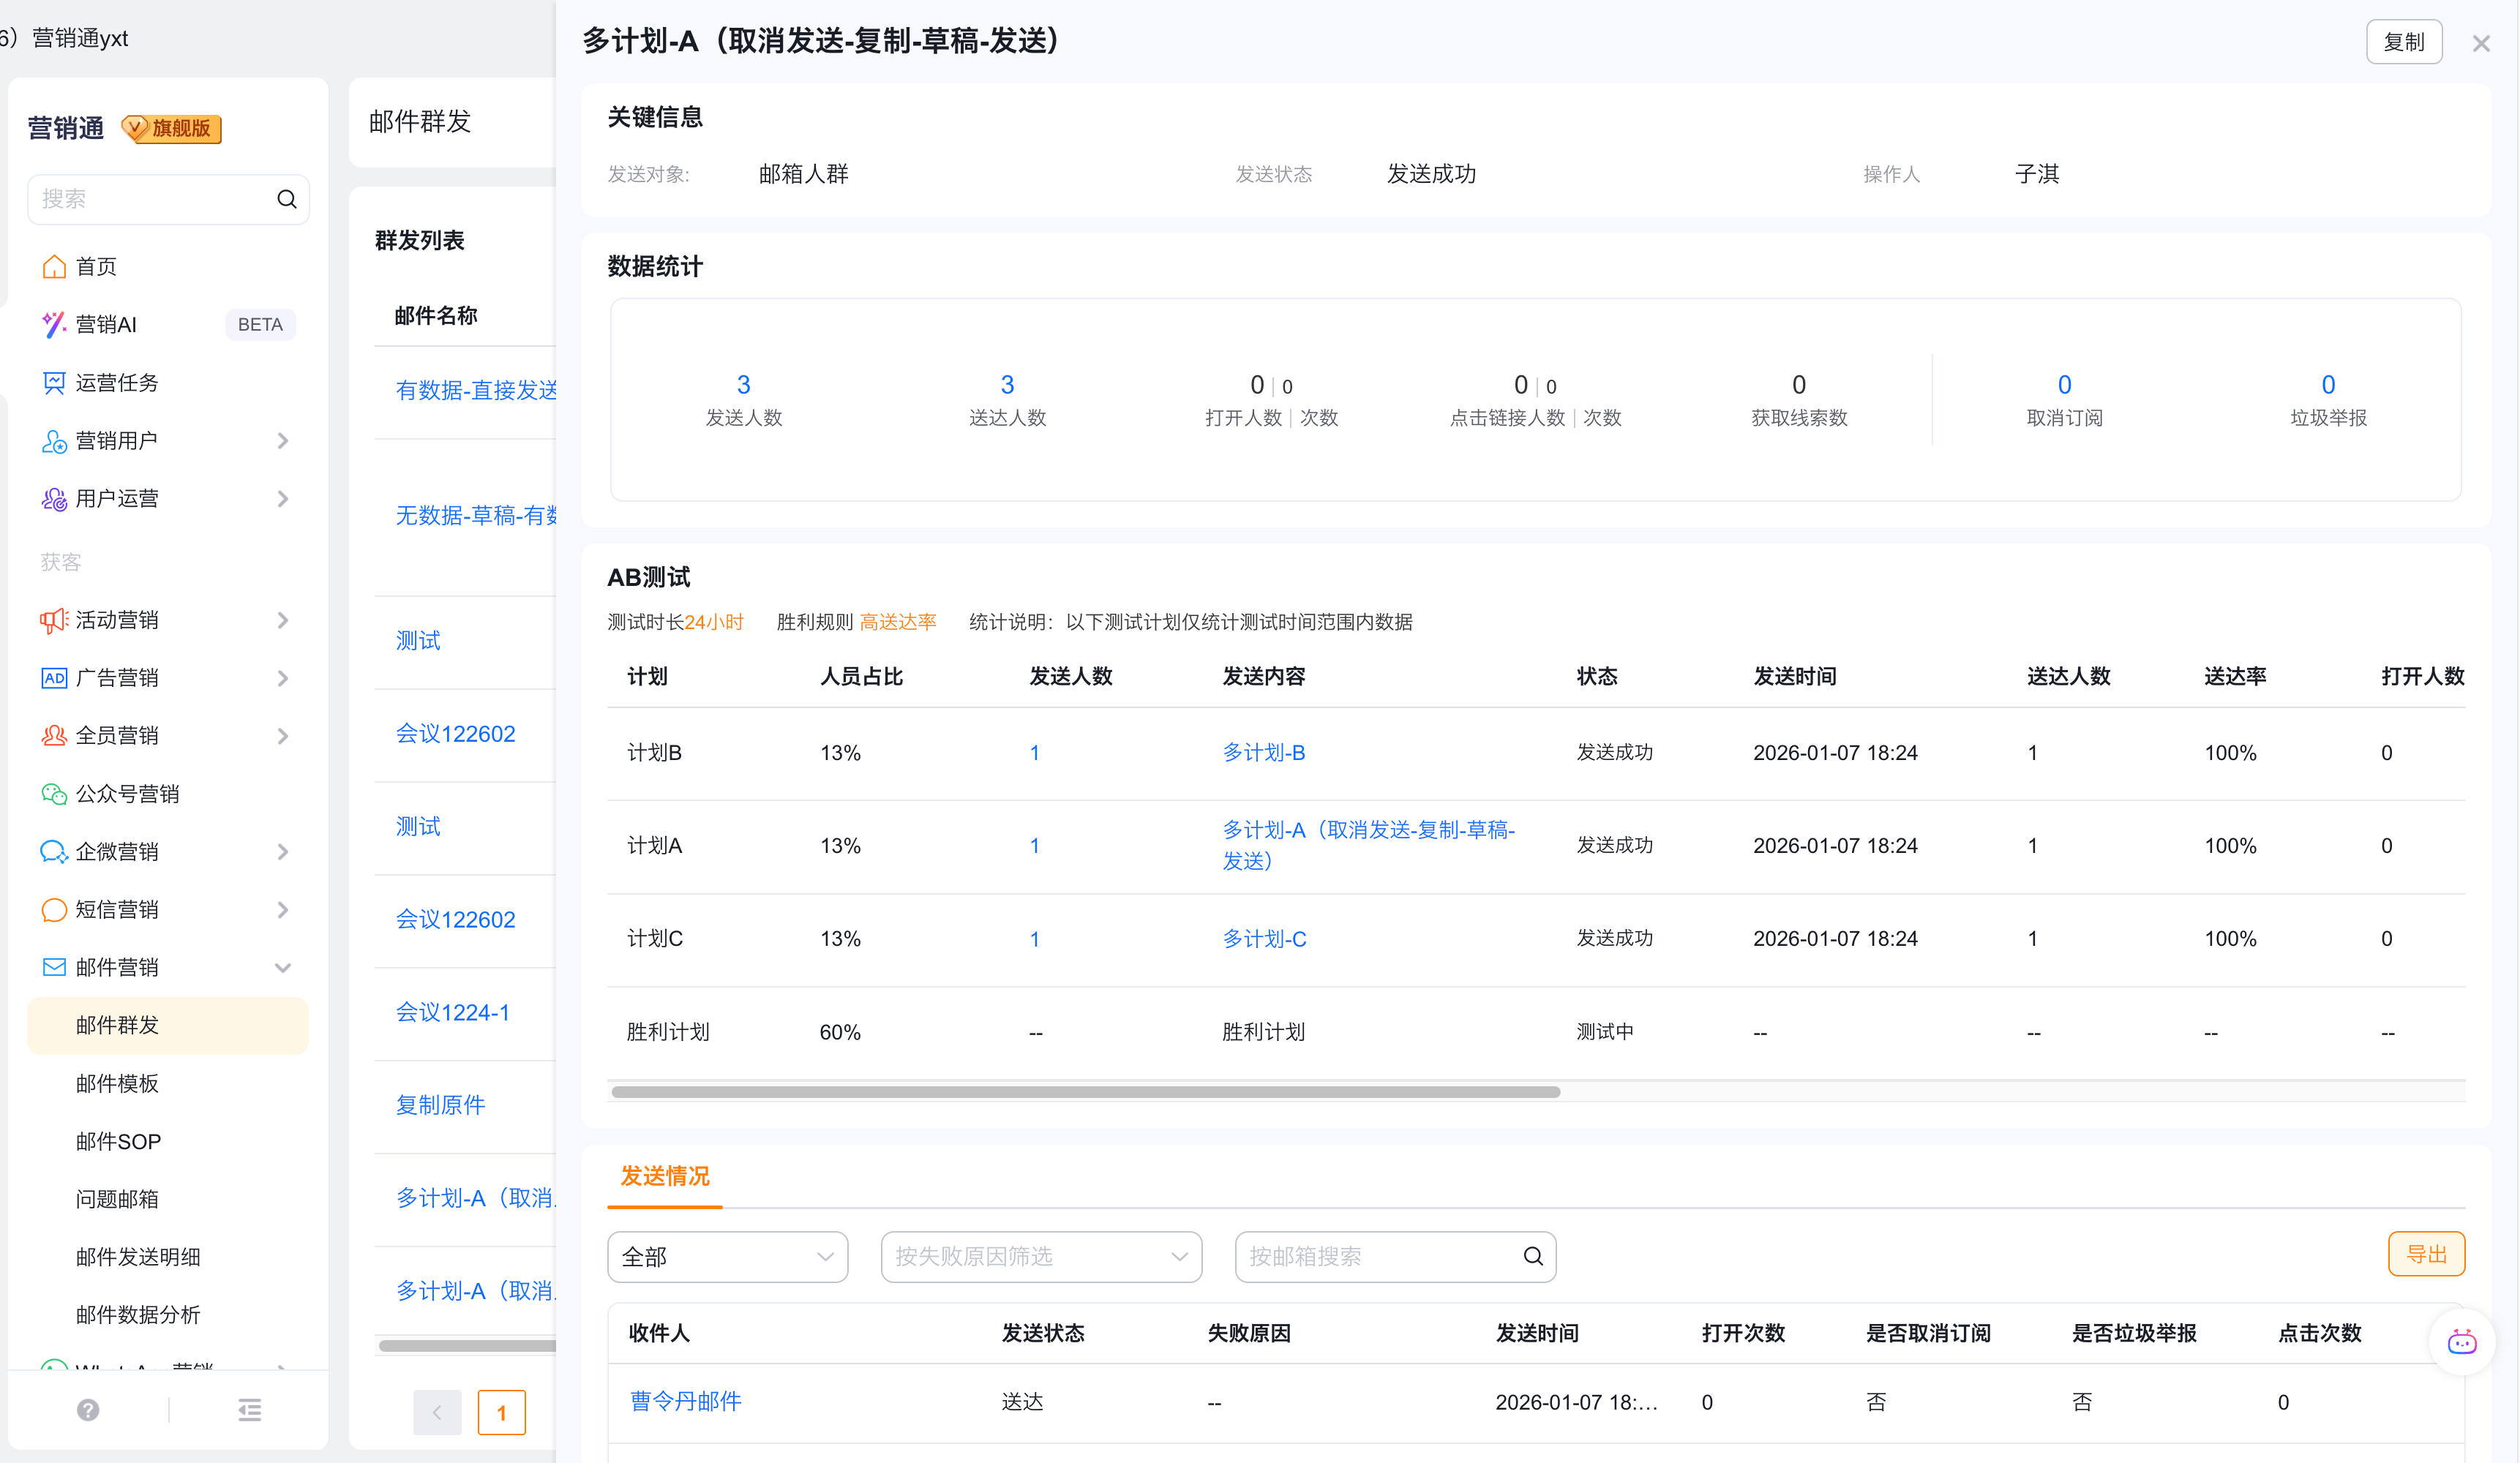Open the chat robot assistant icon
The width and height of the screenshot is (2520, 1463).
click(x=2461, y=1342)
